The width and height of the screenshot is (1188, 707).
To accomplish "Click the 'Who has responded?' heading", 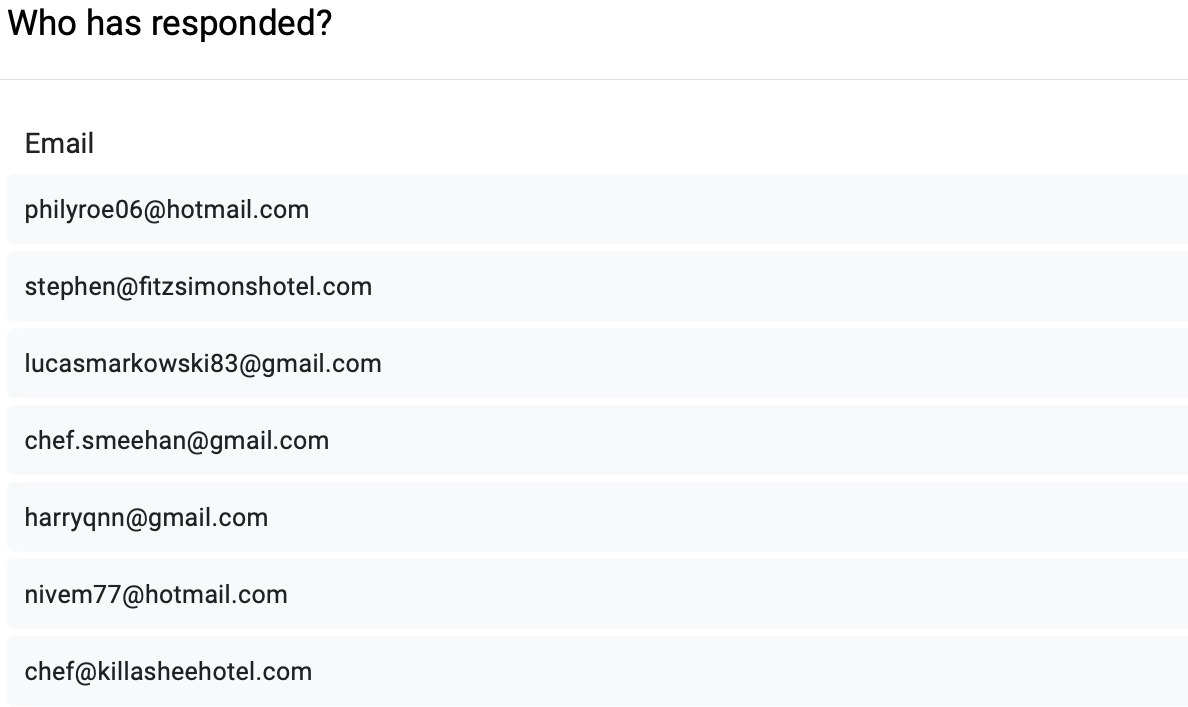I will (x=170, y=23).
